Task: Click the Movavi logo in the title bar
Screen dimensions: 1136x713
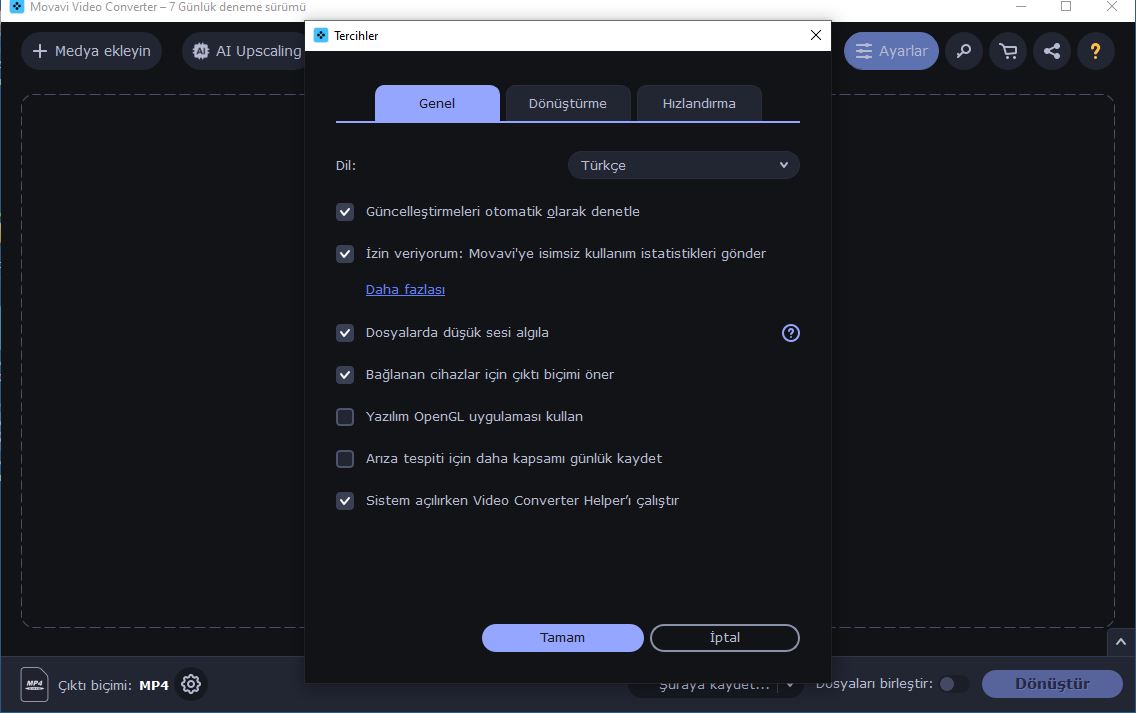Action: [17, 7]
